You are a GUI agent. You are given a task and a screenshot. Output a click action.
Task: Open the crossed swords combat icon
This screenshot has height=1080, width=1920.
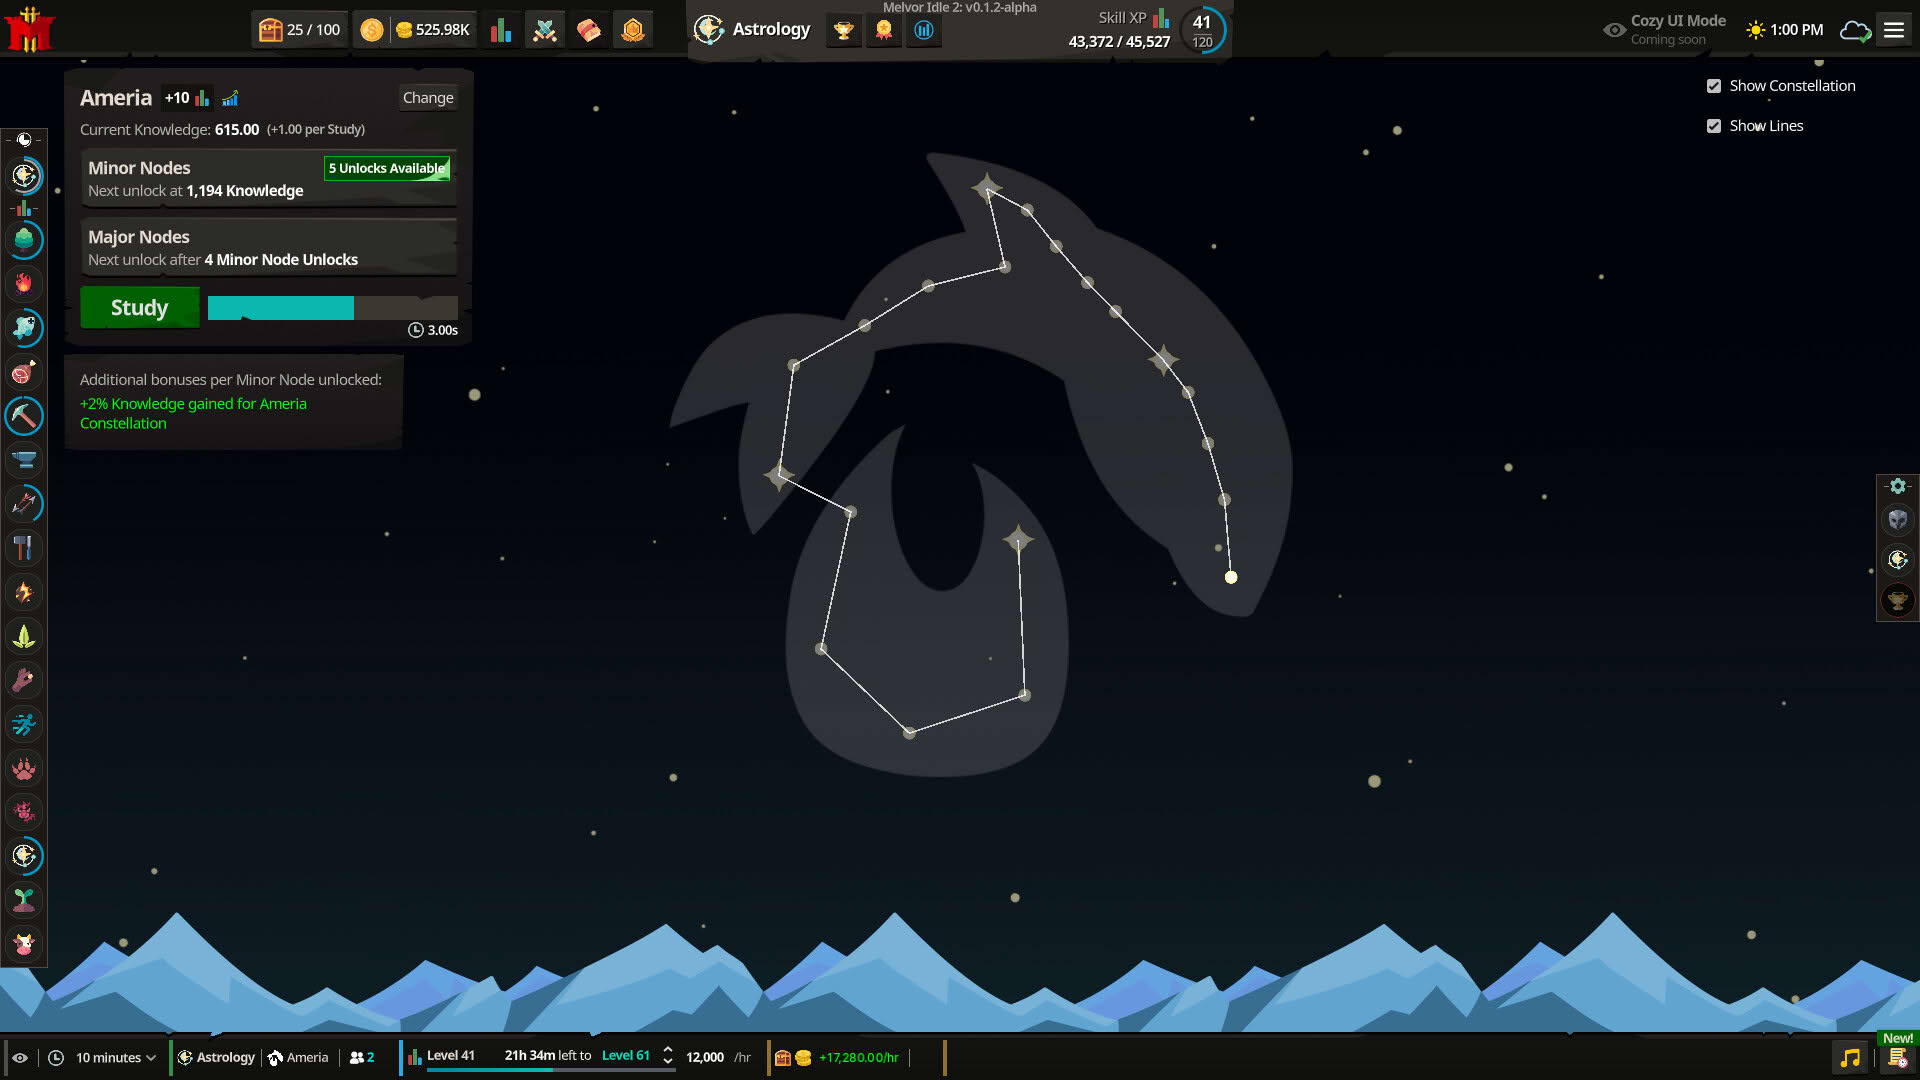pos(544,30)
